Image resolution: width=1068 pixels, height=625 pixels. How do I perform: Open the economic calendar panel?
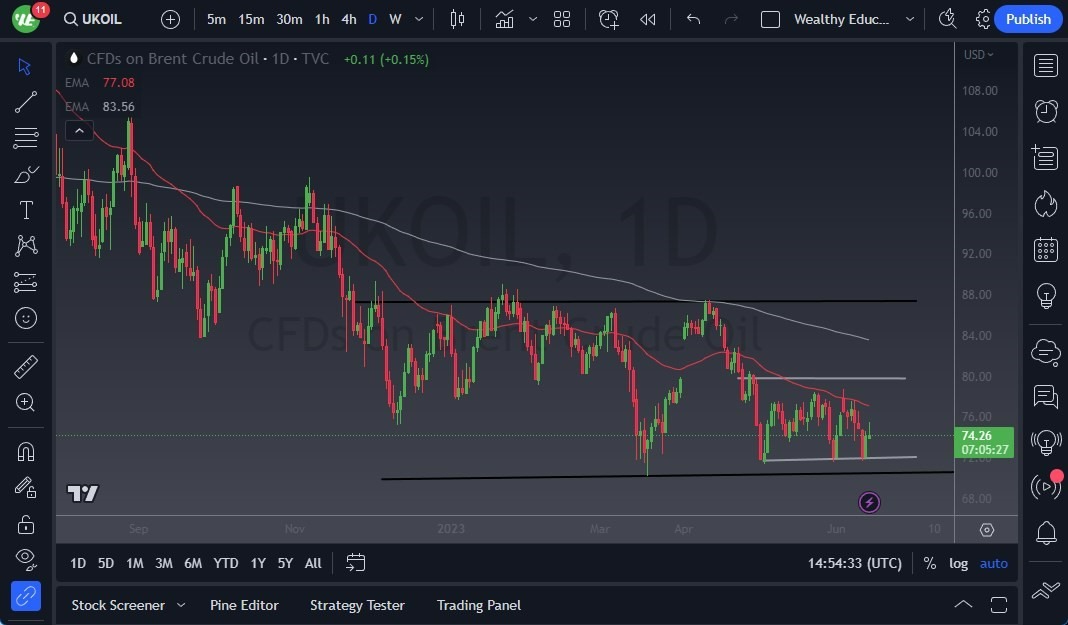click(1046, 250)
